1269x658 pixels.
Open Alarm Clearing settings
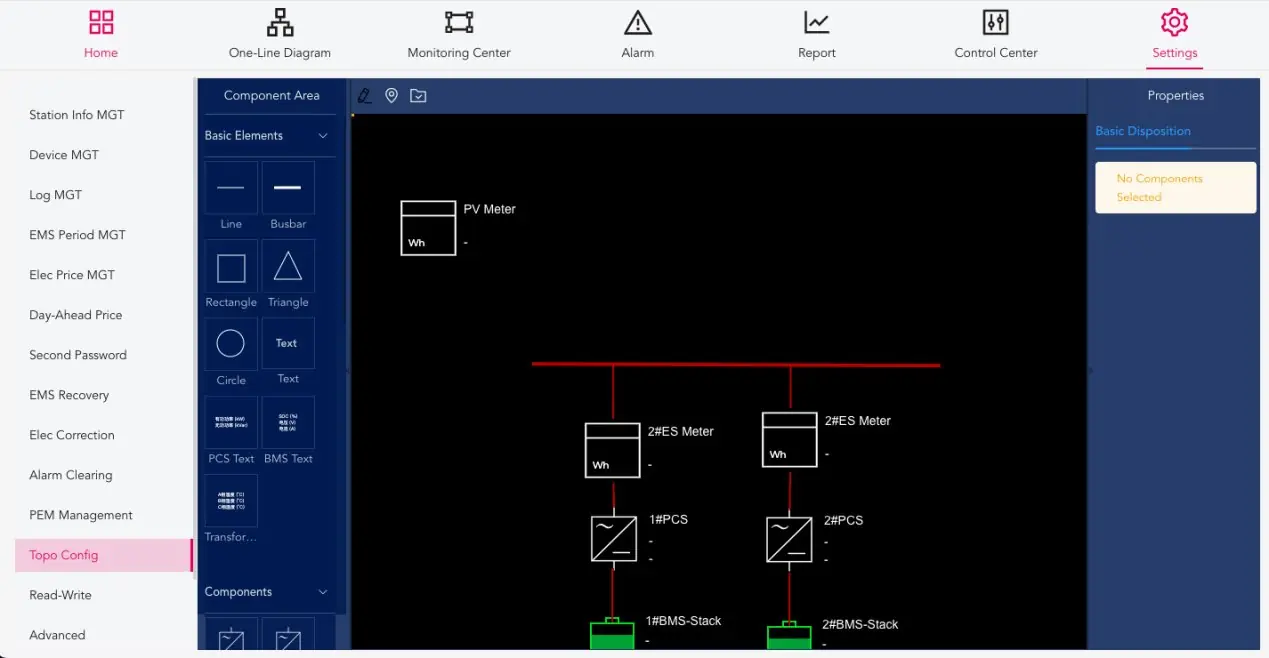tap(71, 475)
